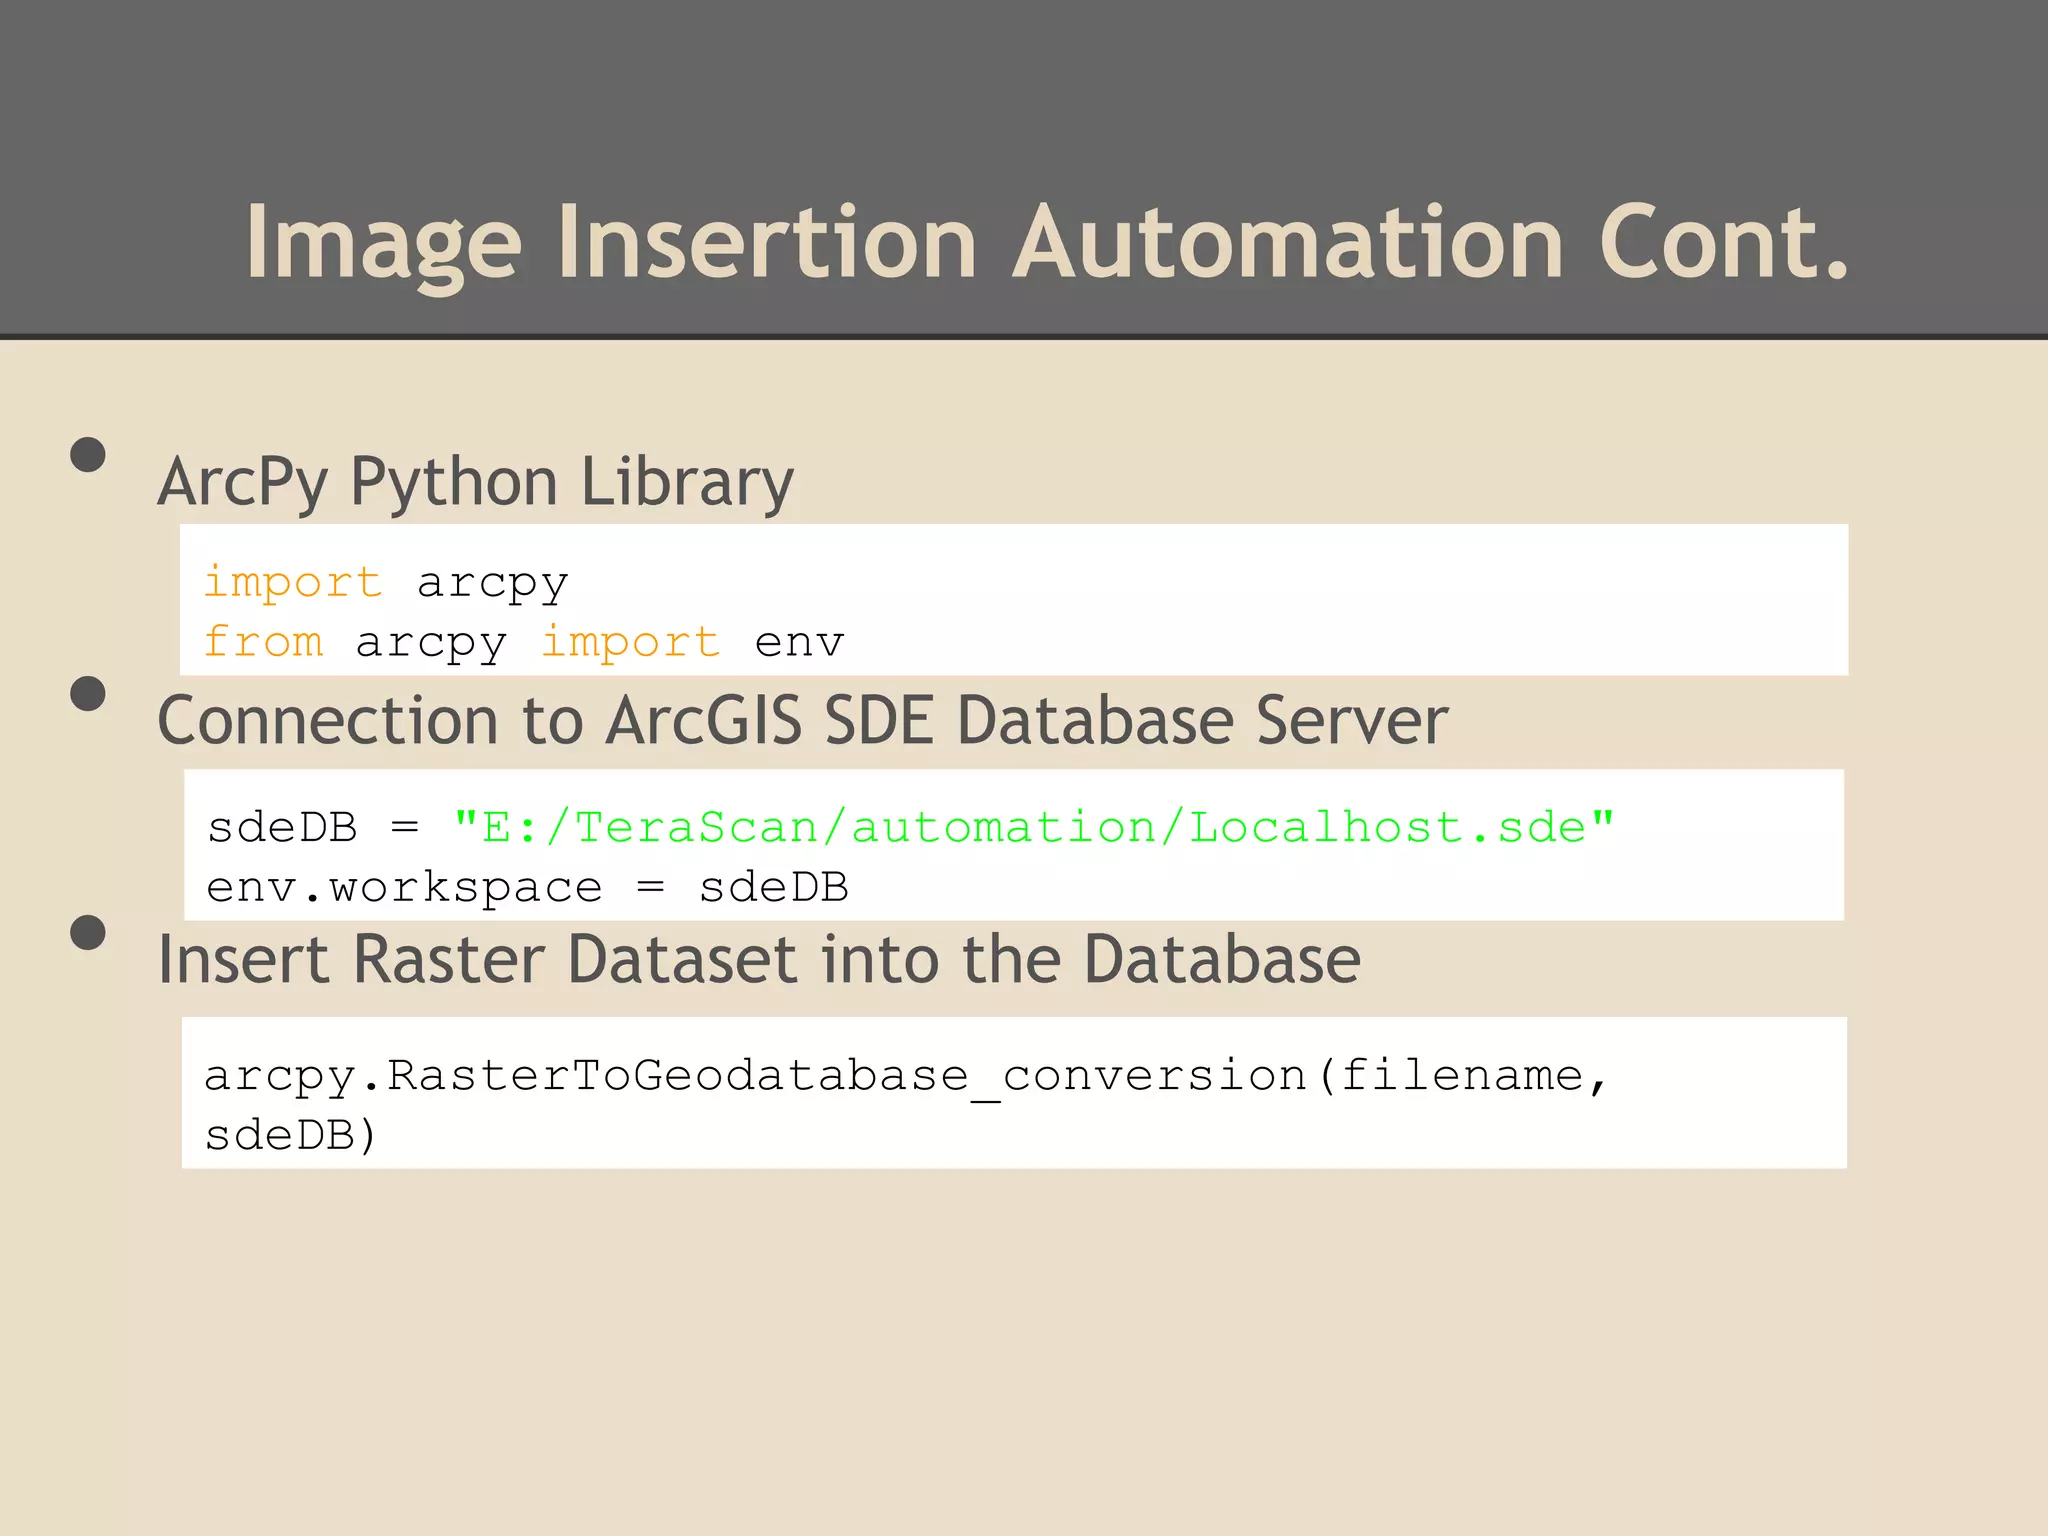Click the word 'Automation' in the title
Image resolution: width=2048 pixels, height=1536 pixels.
[1289, 242]
